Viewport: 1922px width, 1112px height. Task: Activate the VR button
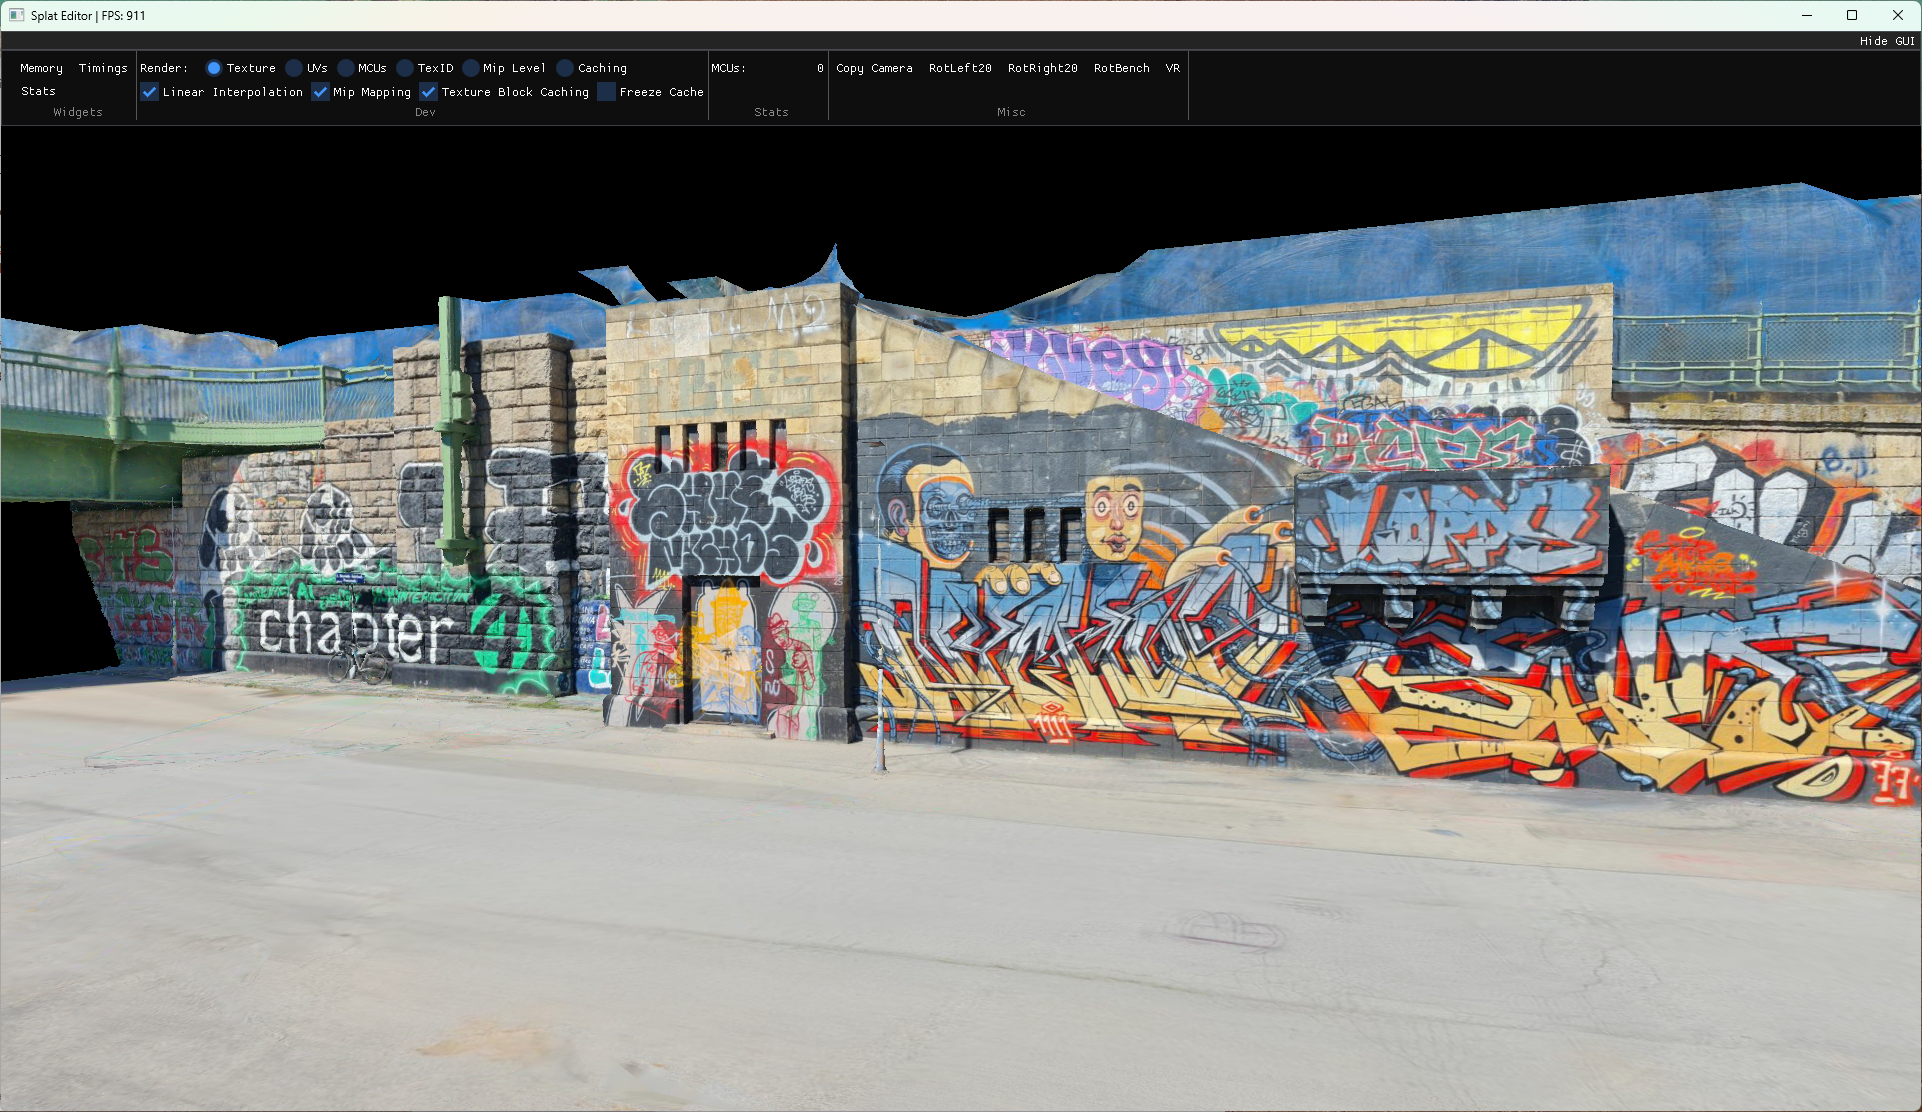(x=1172, y=68)
